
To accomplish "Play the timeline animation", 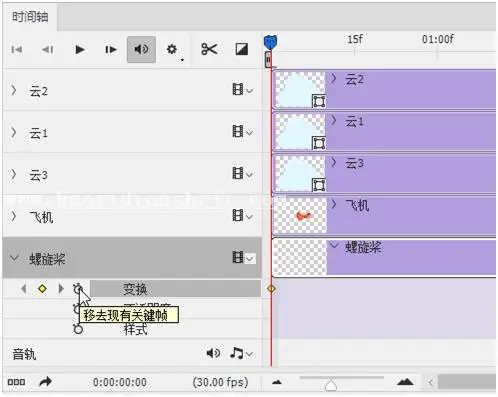I will (x=79, y=50).
